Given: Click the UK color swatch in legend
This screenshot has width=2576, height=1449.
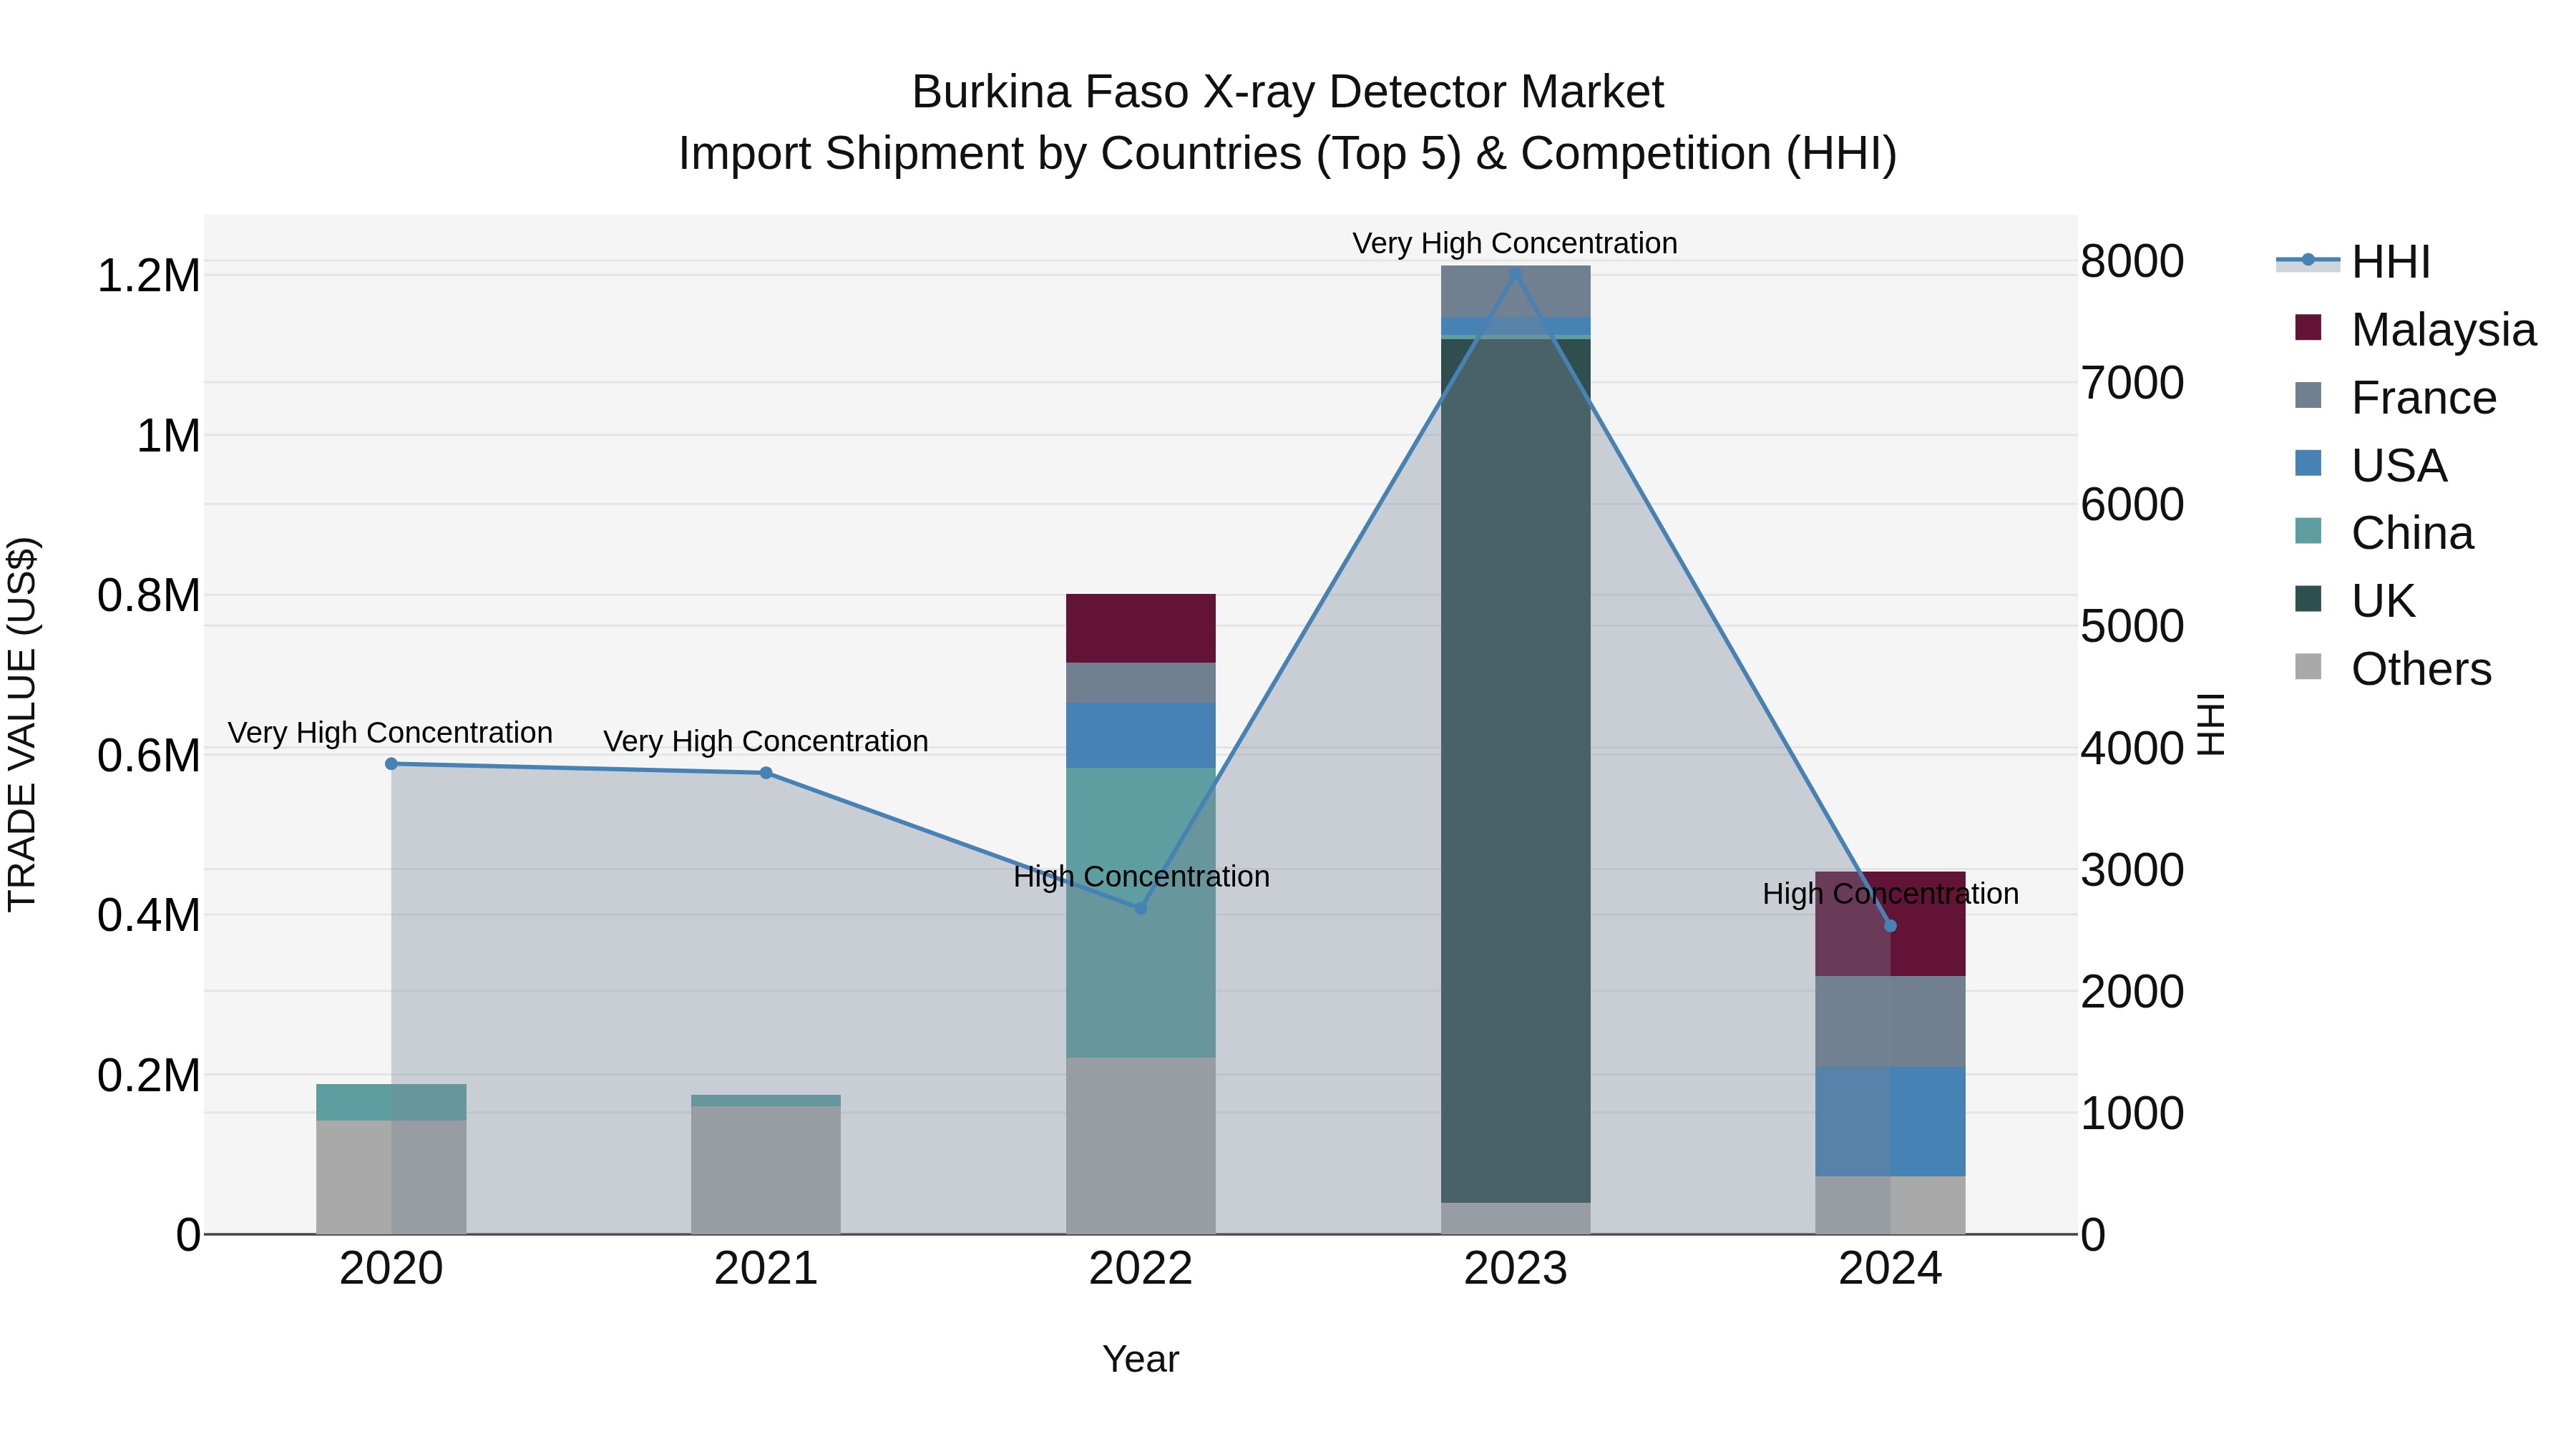Looking at the screenshot, I should tap(2308, 598).
